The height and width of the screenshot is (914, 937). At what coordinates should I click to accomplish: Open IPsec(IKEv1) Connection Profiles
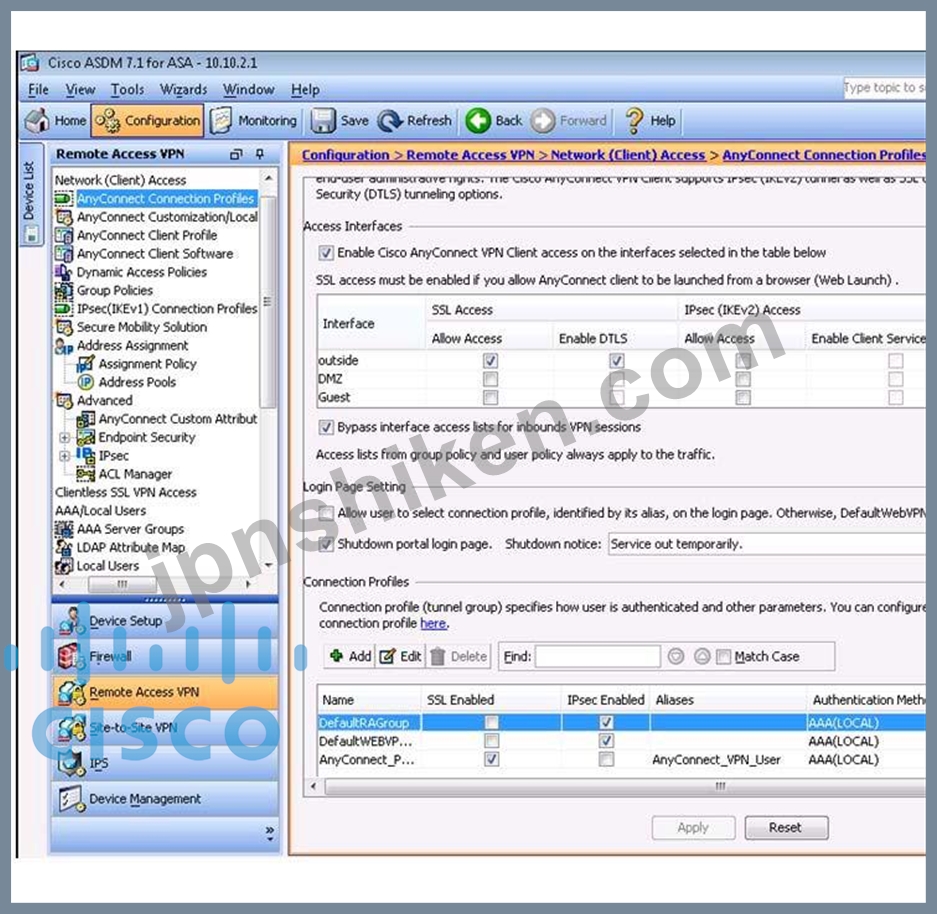pos(167,309)
